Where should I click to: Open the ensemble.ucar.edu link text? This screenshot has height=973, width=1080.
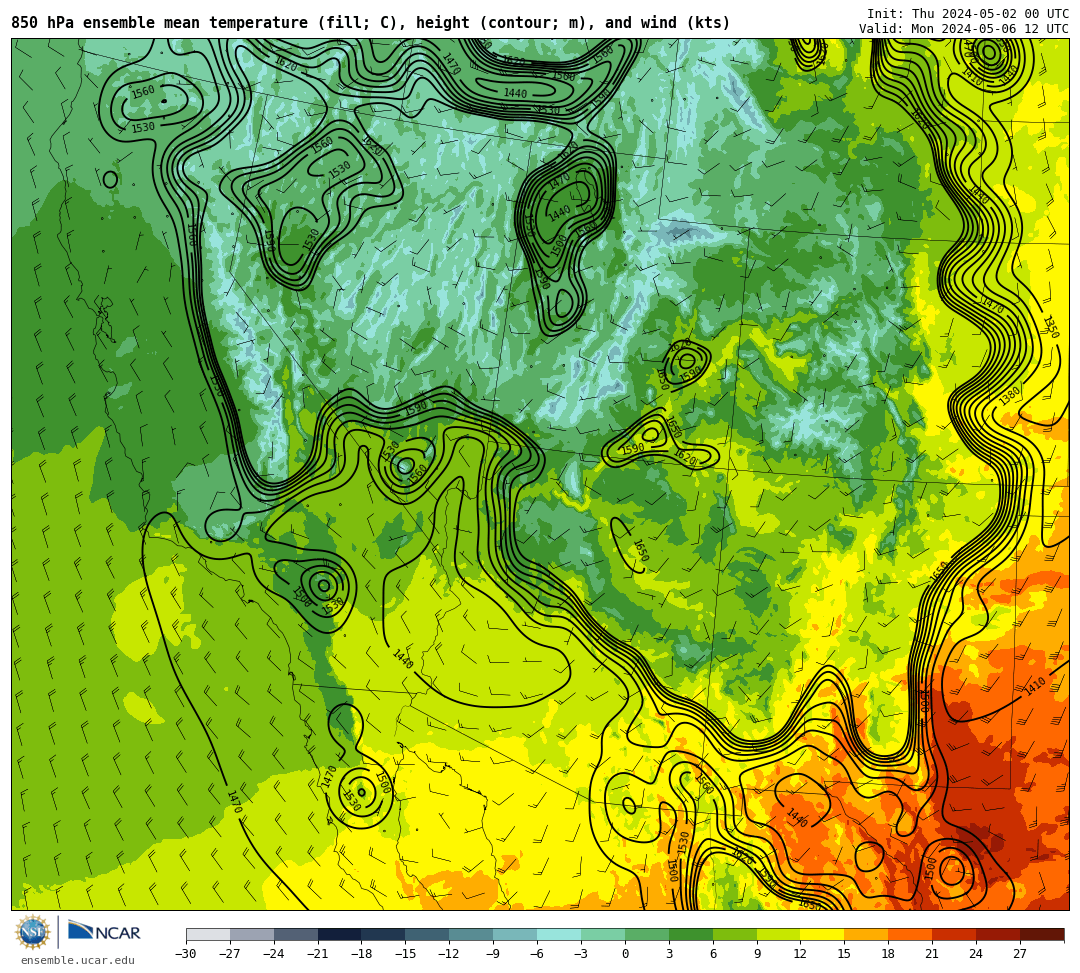tap(78, 960)
